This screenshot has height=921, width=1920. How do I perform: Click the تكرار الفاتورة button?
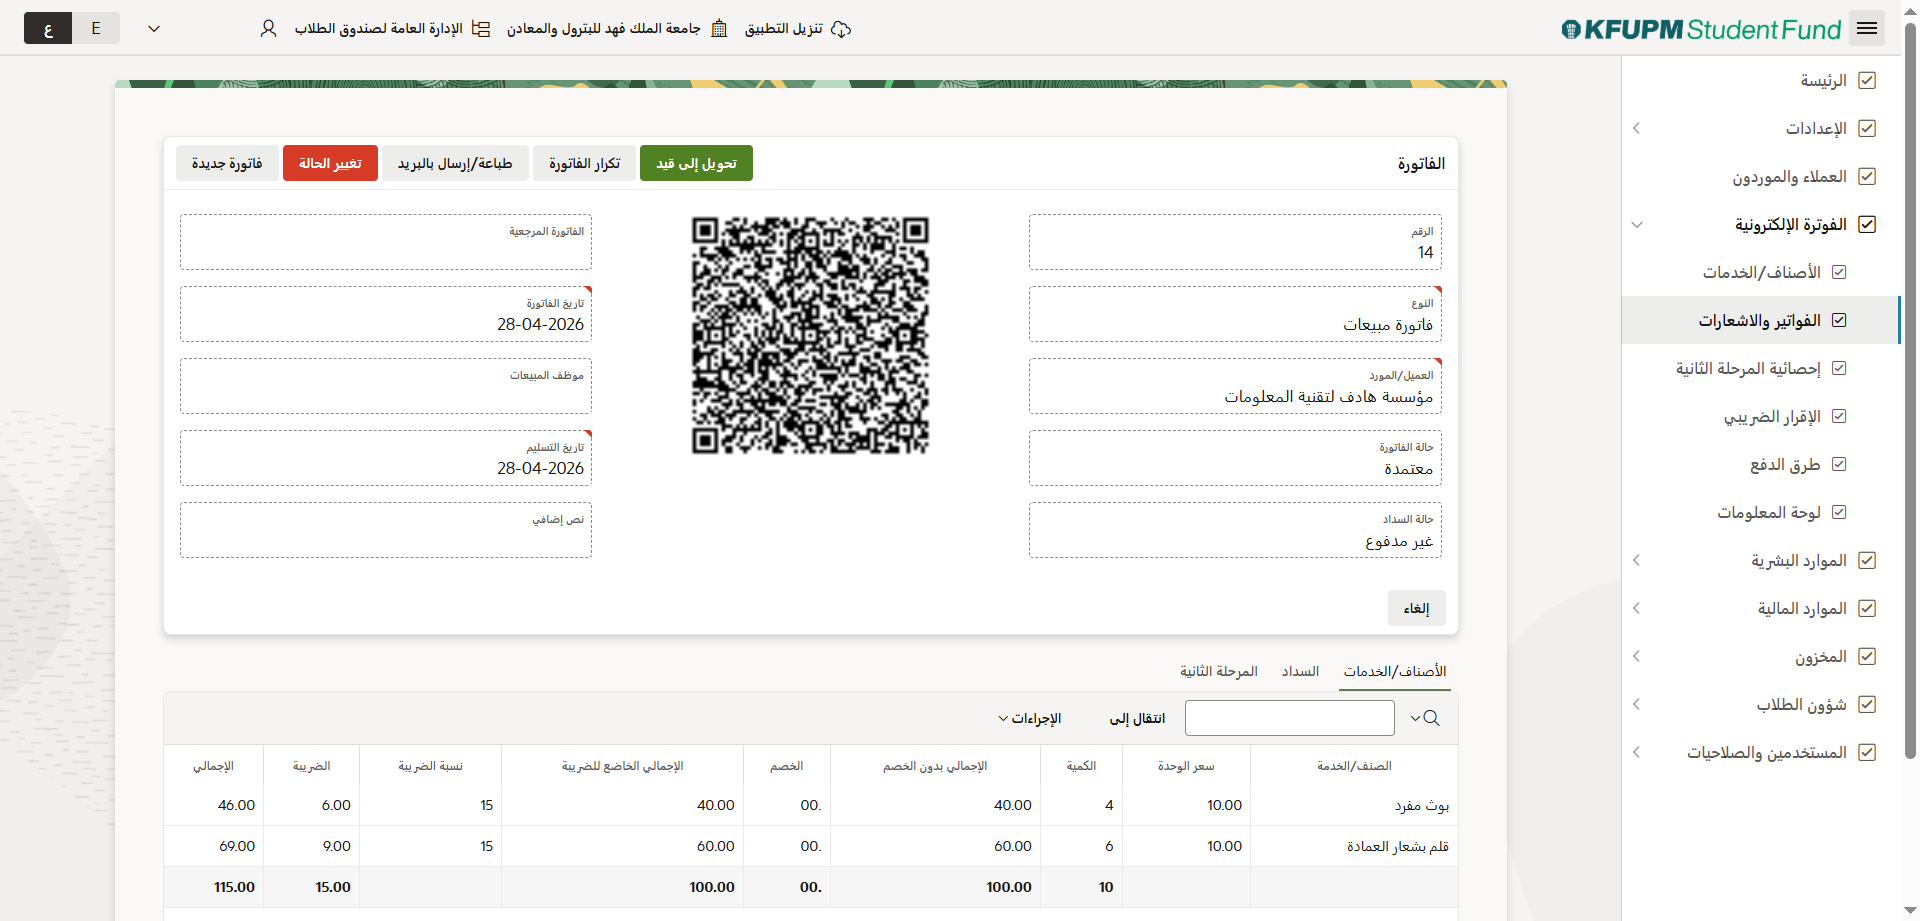coord(584,163)
